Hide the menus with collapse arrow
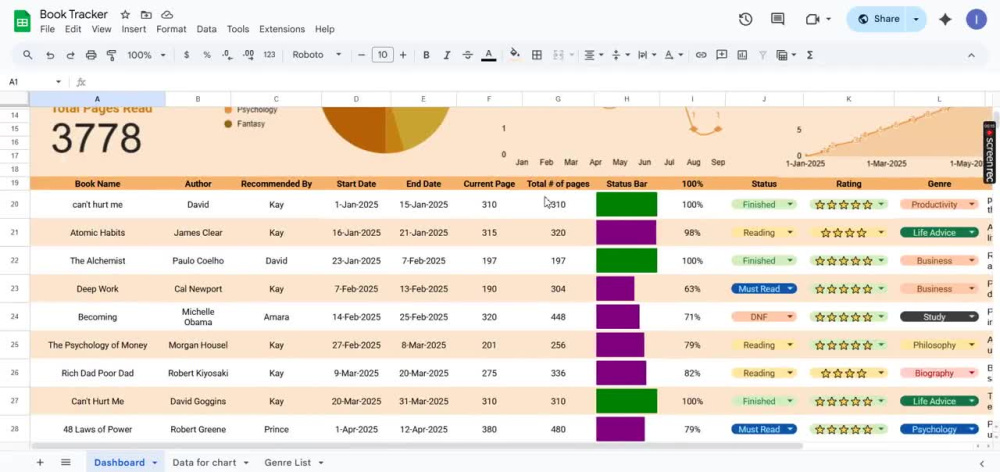 (x=971, y=55)
